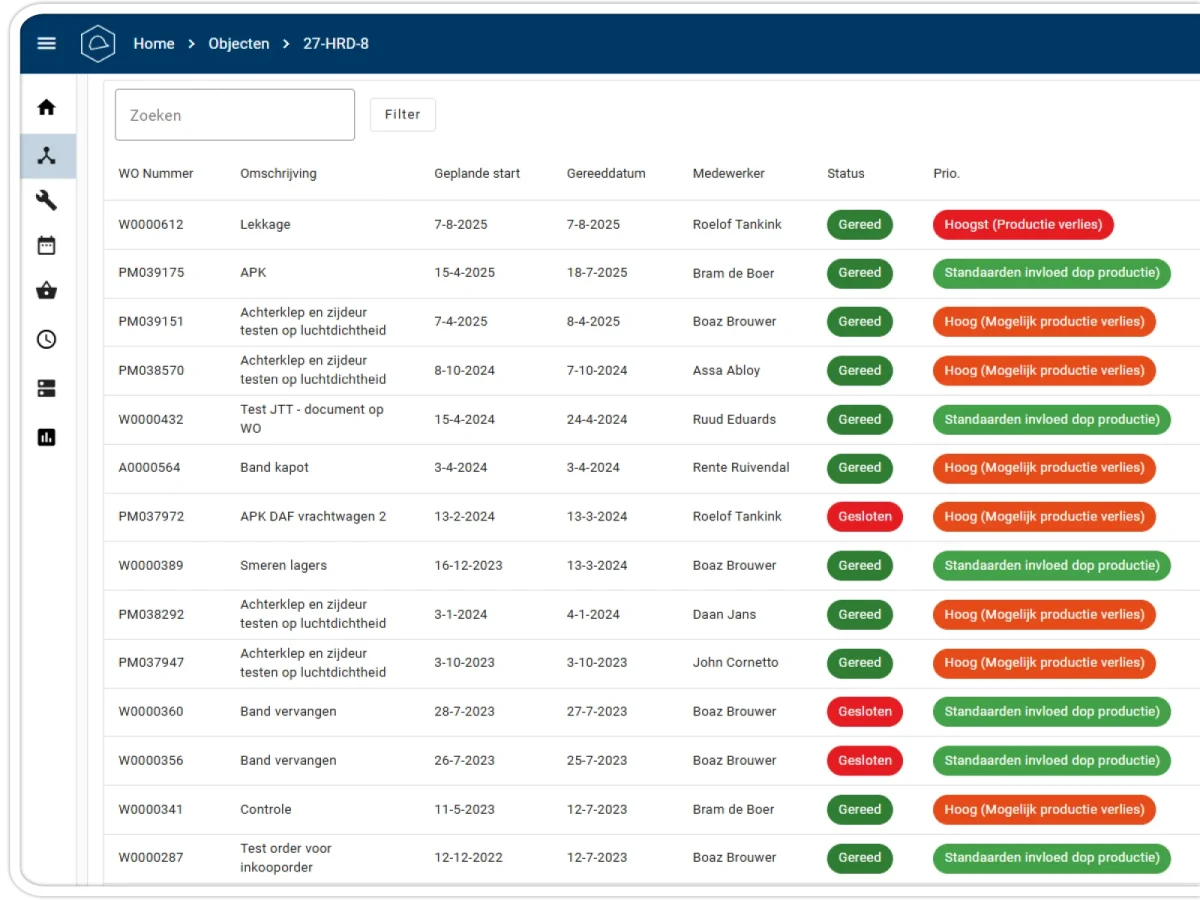Image resolution: width=1200 pixels, height=900 pixels.
Task: Sort by Prio. column header
Action: pos(946,173)
